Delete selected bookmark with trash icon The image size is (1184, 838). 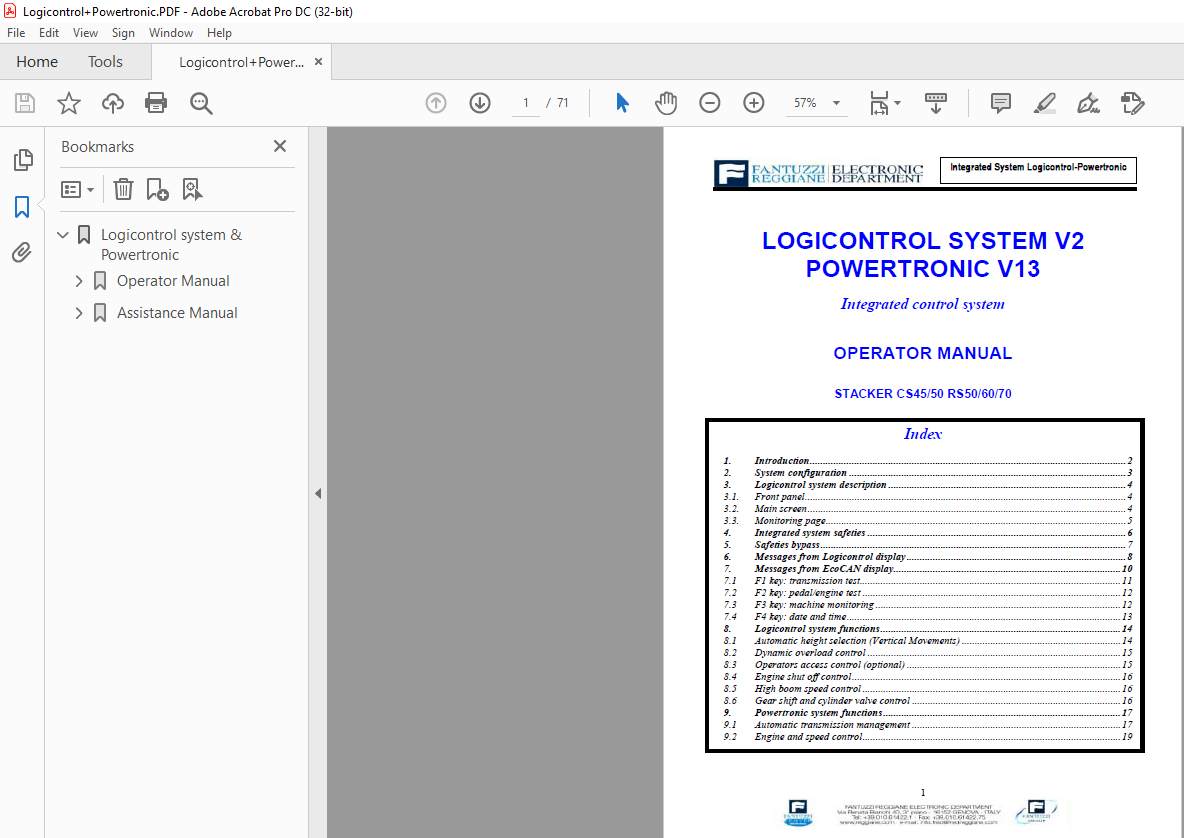(123, 189)
